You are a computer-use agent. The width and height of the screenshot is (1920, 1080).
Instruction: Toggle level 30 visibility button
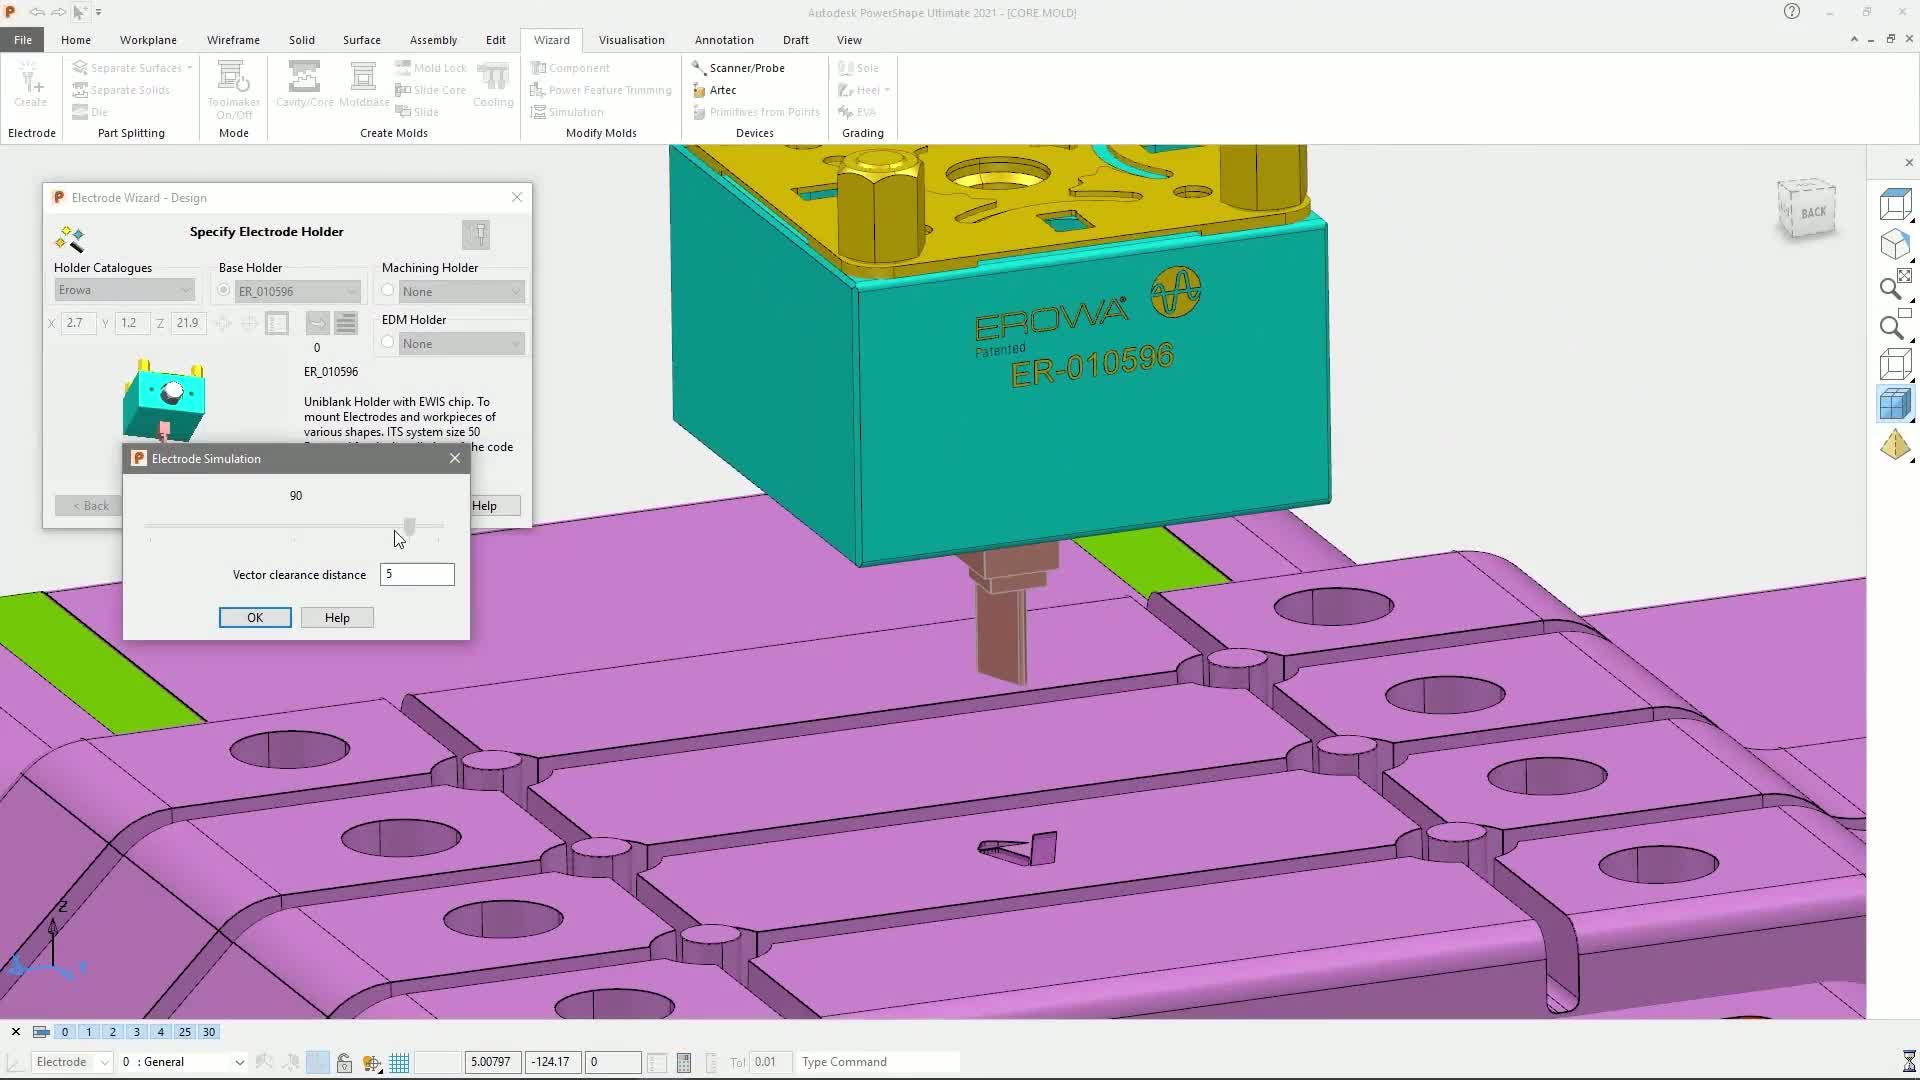[x=209, y=1032]
